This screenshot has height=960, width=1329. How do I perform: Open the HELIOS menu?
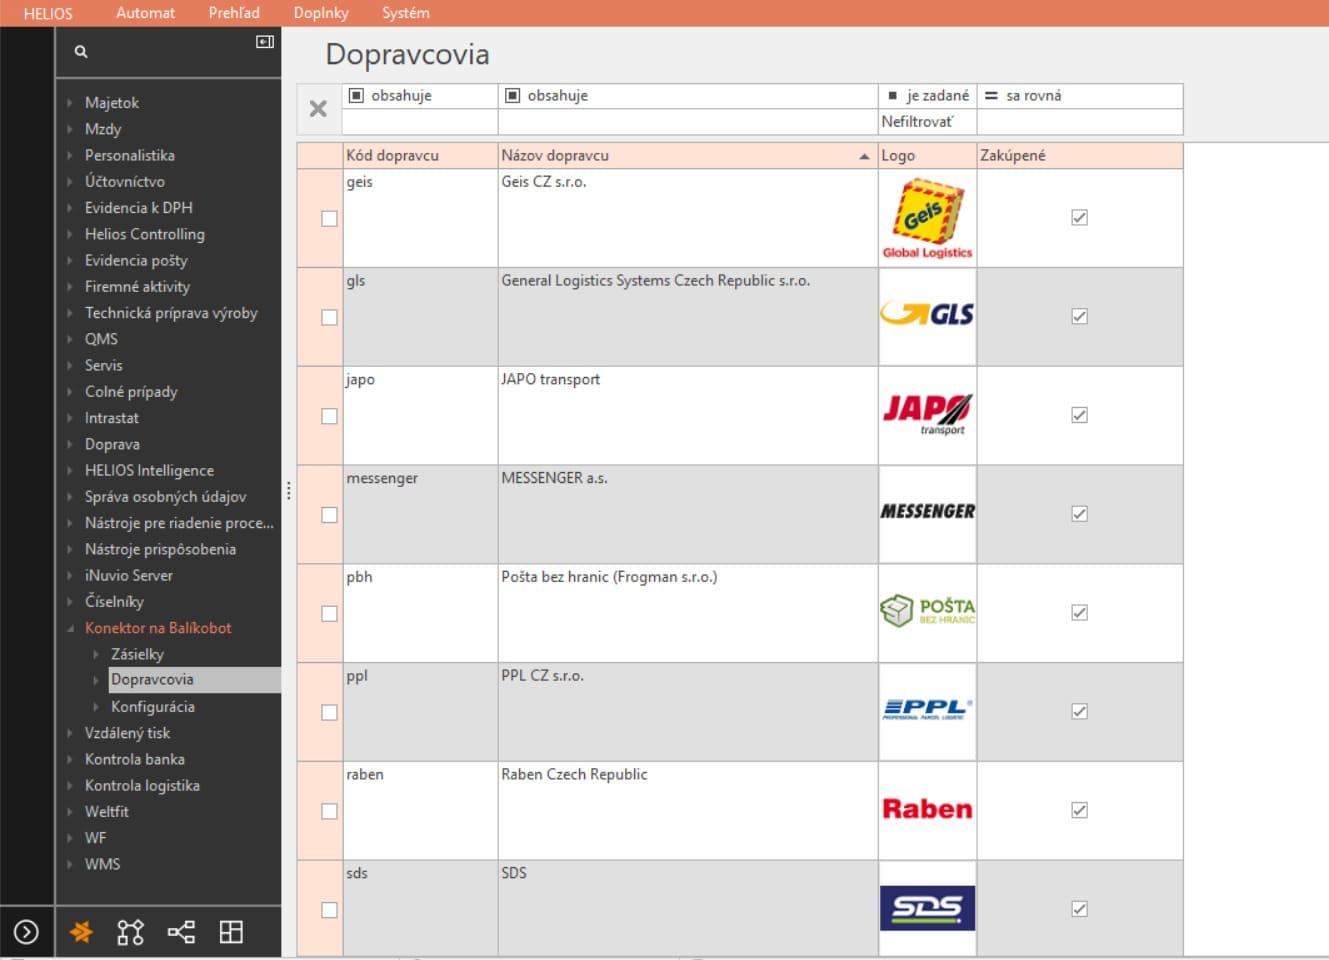tap(48, 13)
